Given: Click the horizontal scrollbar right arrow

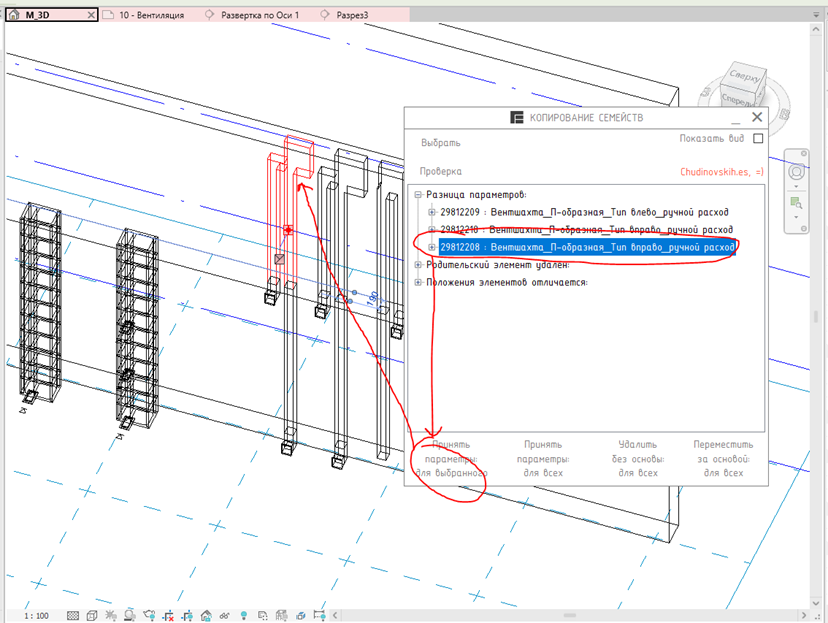Looking at the screenshot, I should click(x=804, y=615).
